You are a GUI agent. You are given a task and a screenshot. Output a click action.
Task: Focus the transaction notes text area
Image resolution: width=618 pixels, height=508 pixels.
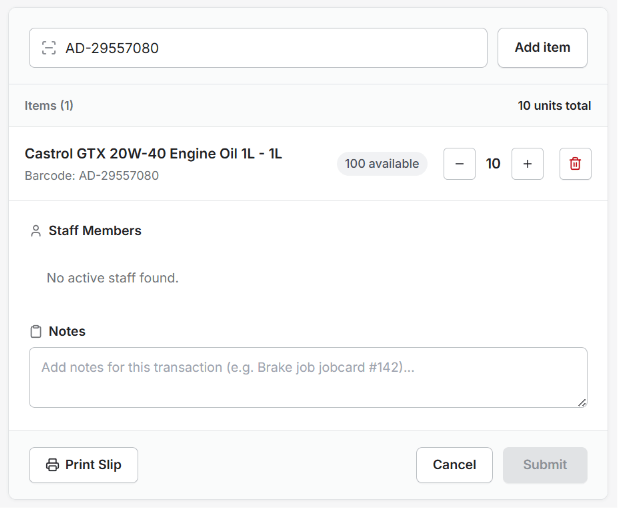click(x=308, y=378)
